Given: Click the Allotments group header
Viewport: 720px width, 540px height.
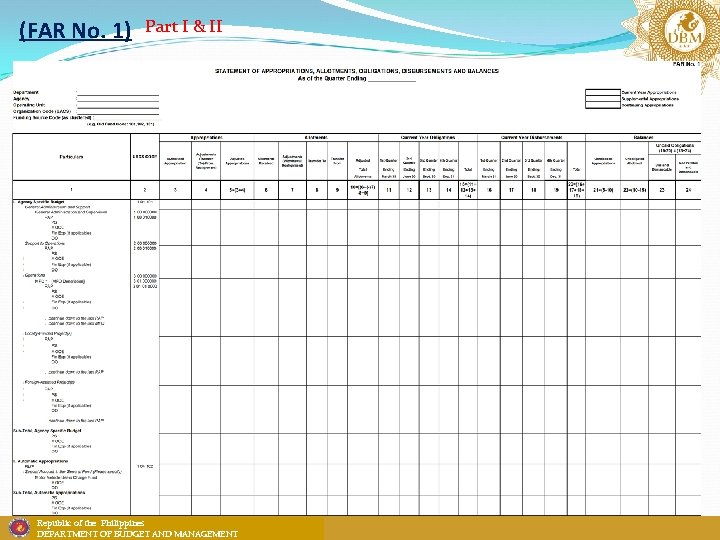Looking at the screenshot, I should (x=316, y=138).
